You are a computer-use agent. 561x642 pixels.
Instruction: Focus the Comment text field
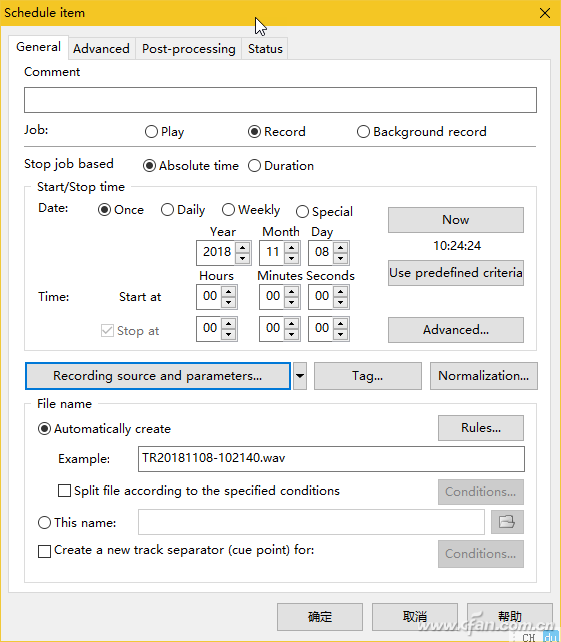(280, 100)
